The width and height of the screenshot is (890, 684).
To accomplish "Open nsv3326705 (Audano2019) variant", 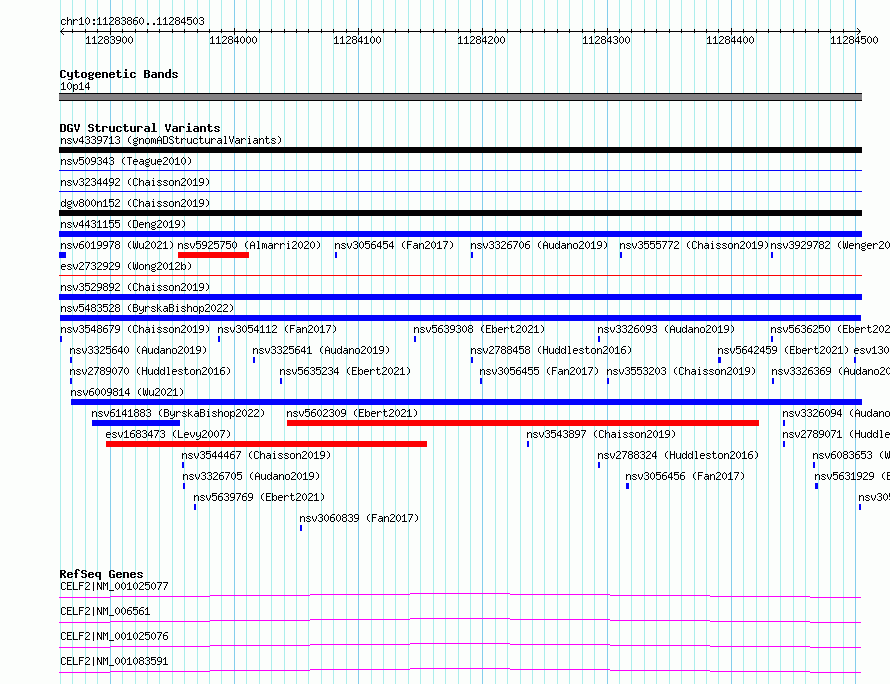I will click(x=251, y=476).
